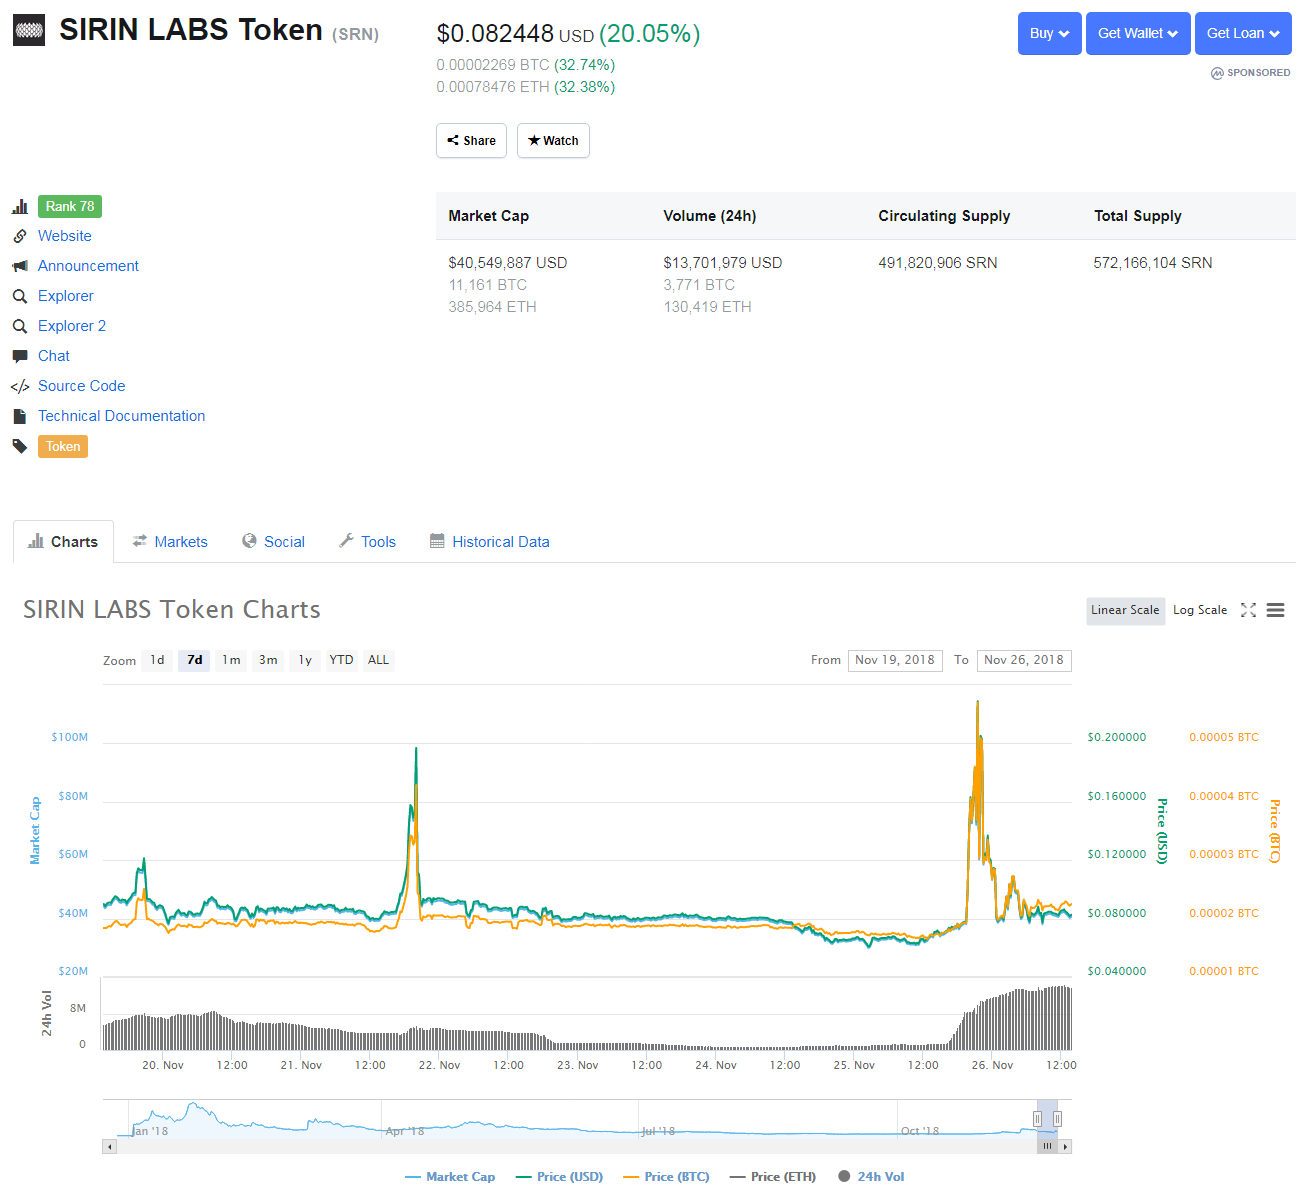The image size is (1304, 1185).
Task: Click the megaphone icon beside Announcement
Action: [x=20, y=266]
